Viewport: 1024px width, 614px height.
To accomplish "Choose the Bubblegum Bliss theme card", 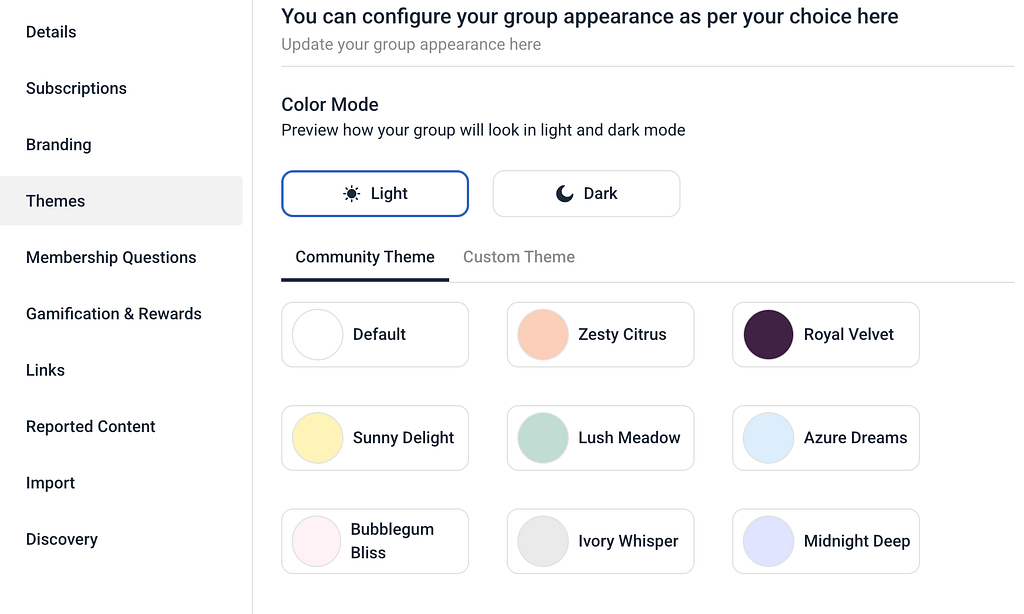I will pyautogui.click(x=375, y=541).
